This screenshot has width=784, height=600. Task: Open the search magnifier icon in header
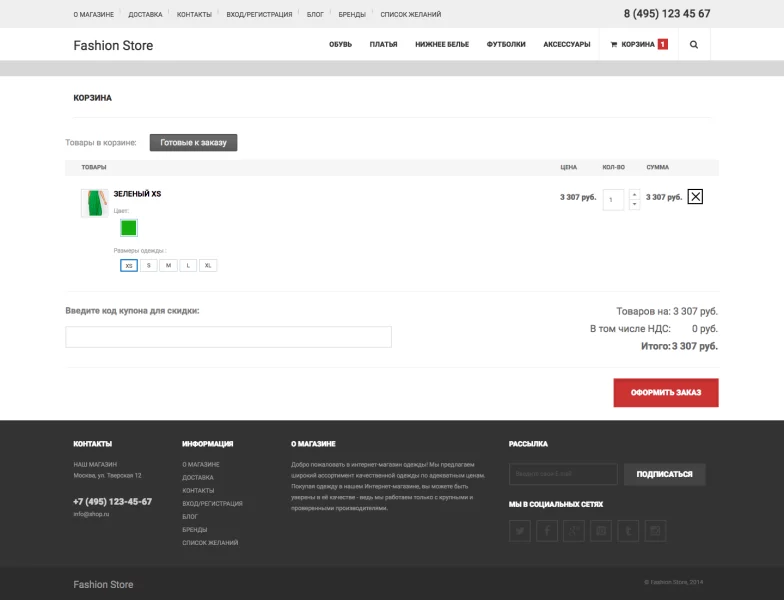[694, 45]
